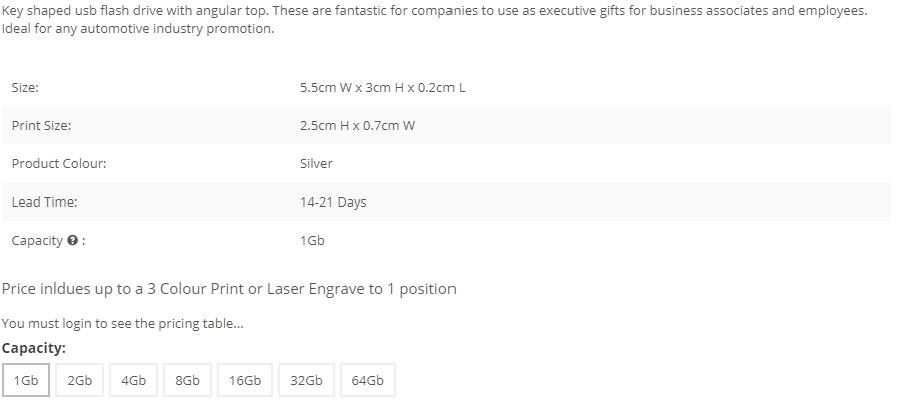Click the 'You must login' pricing message
This screenshot has height=402, width=898.
[x=123, y=324]
